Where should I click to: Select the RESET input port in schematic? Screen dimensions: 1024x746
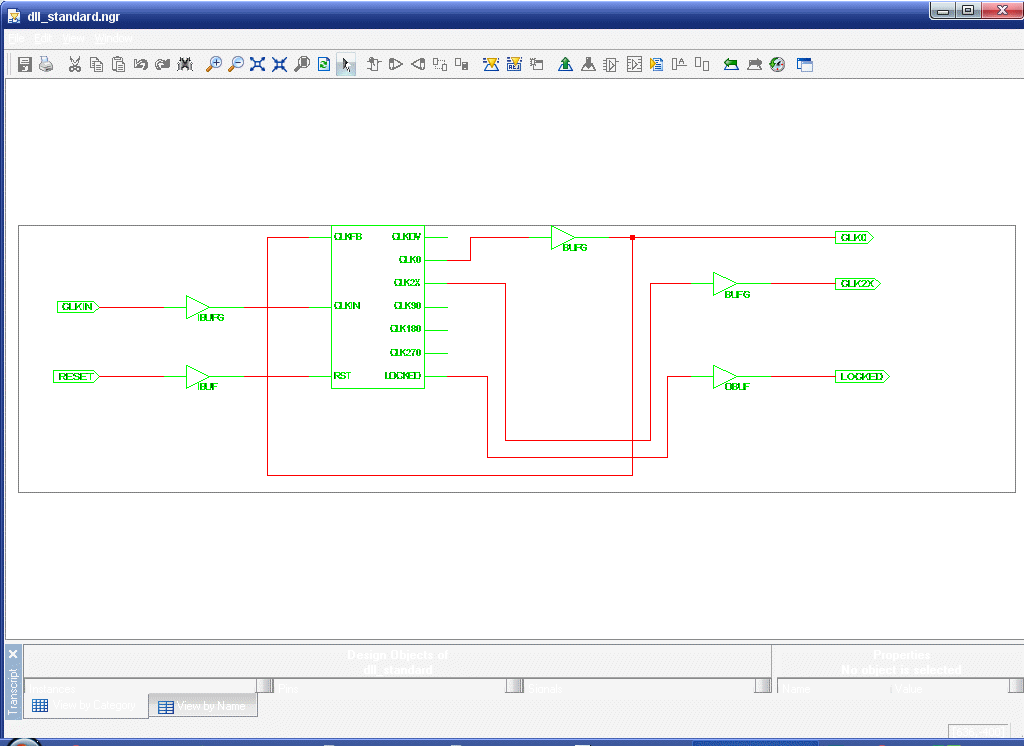click(x=74, y=377)
